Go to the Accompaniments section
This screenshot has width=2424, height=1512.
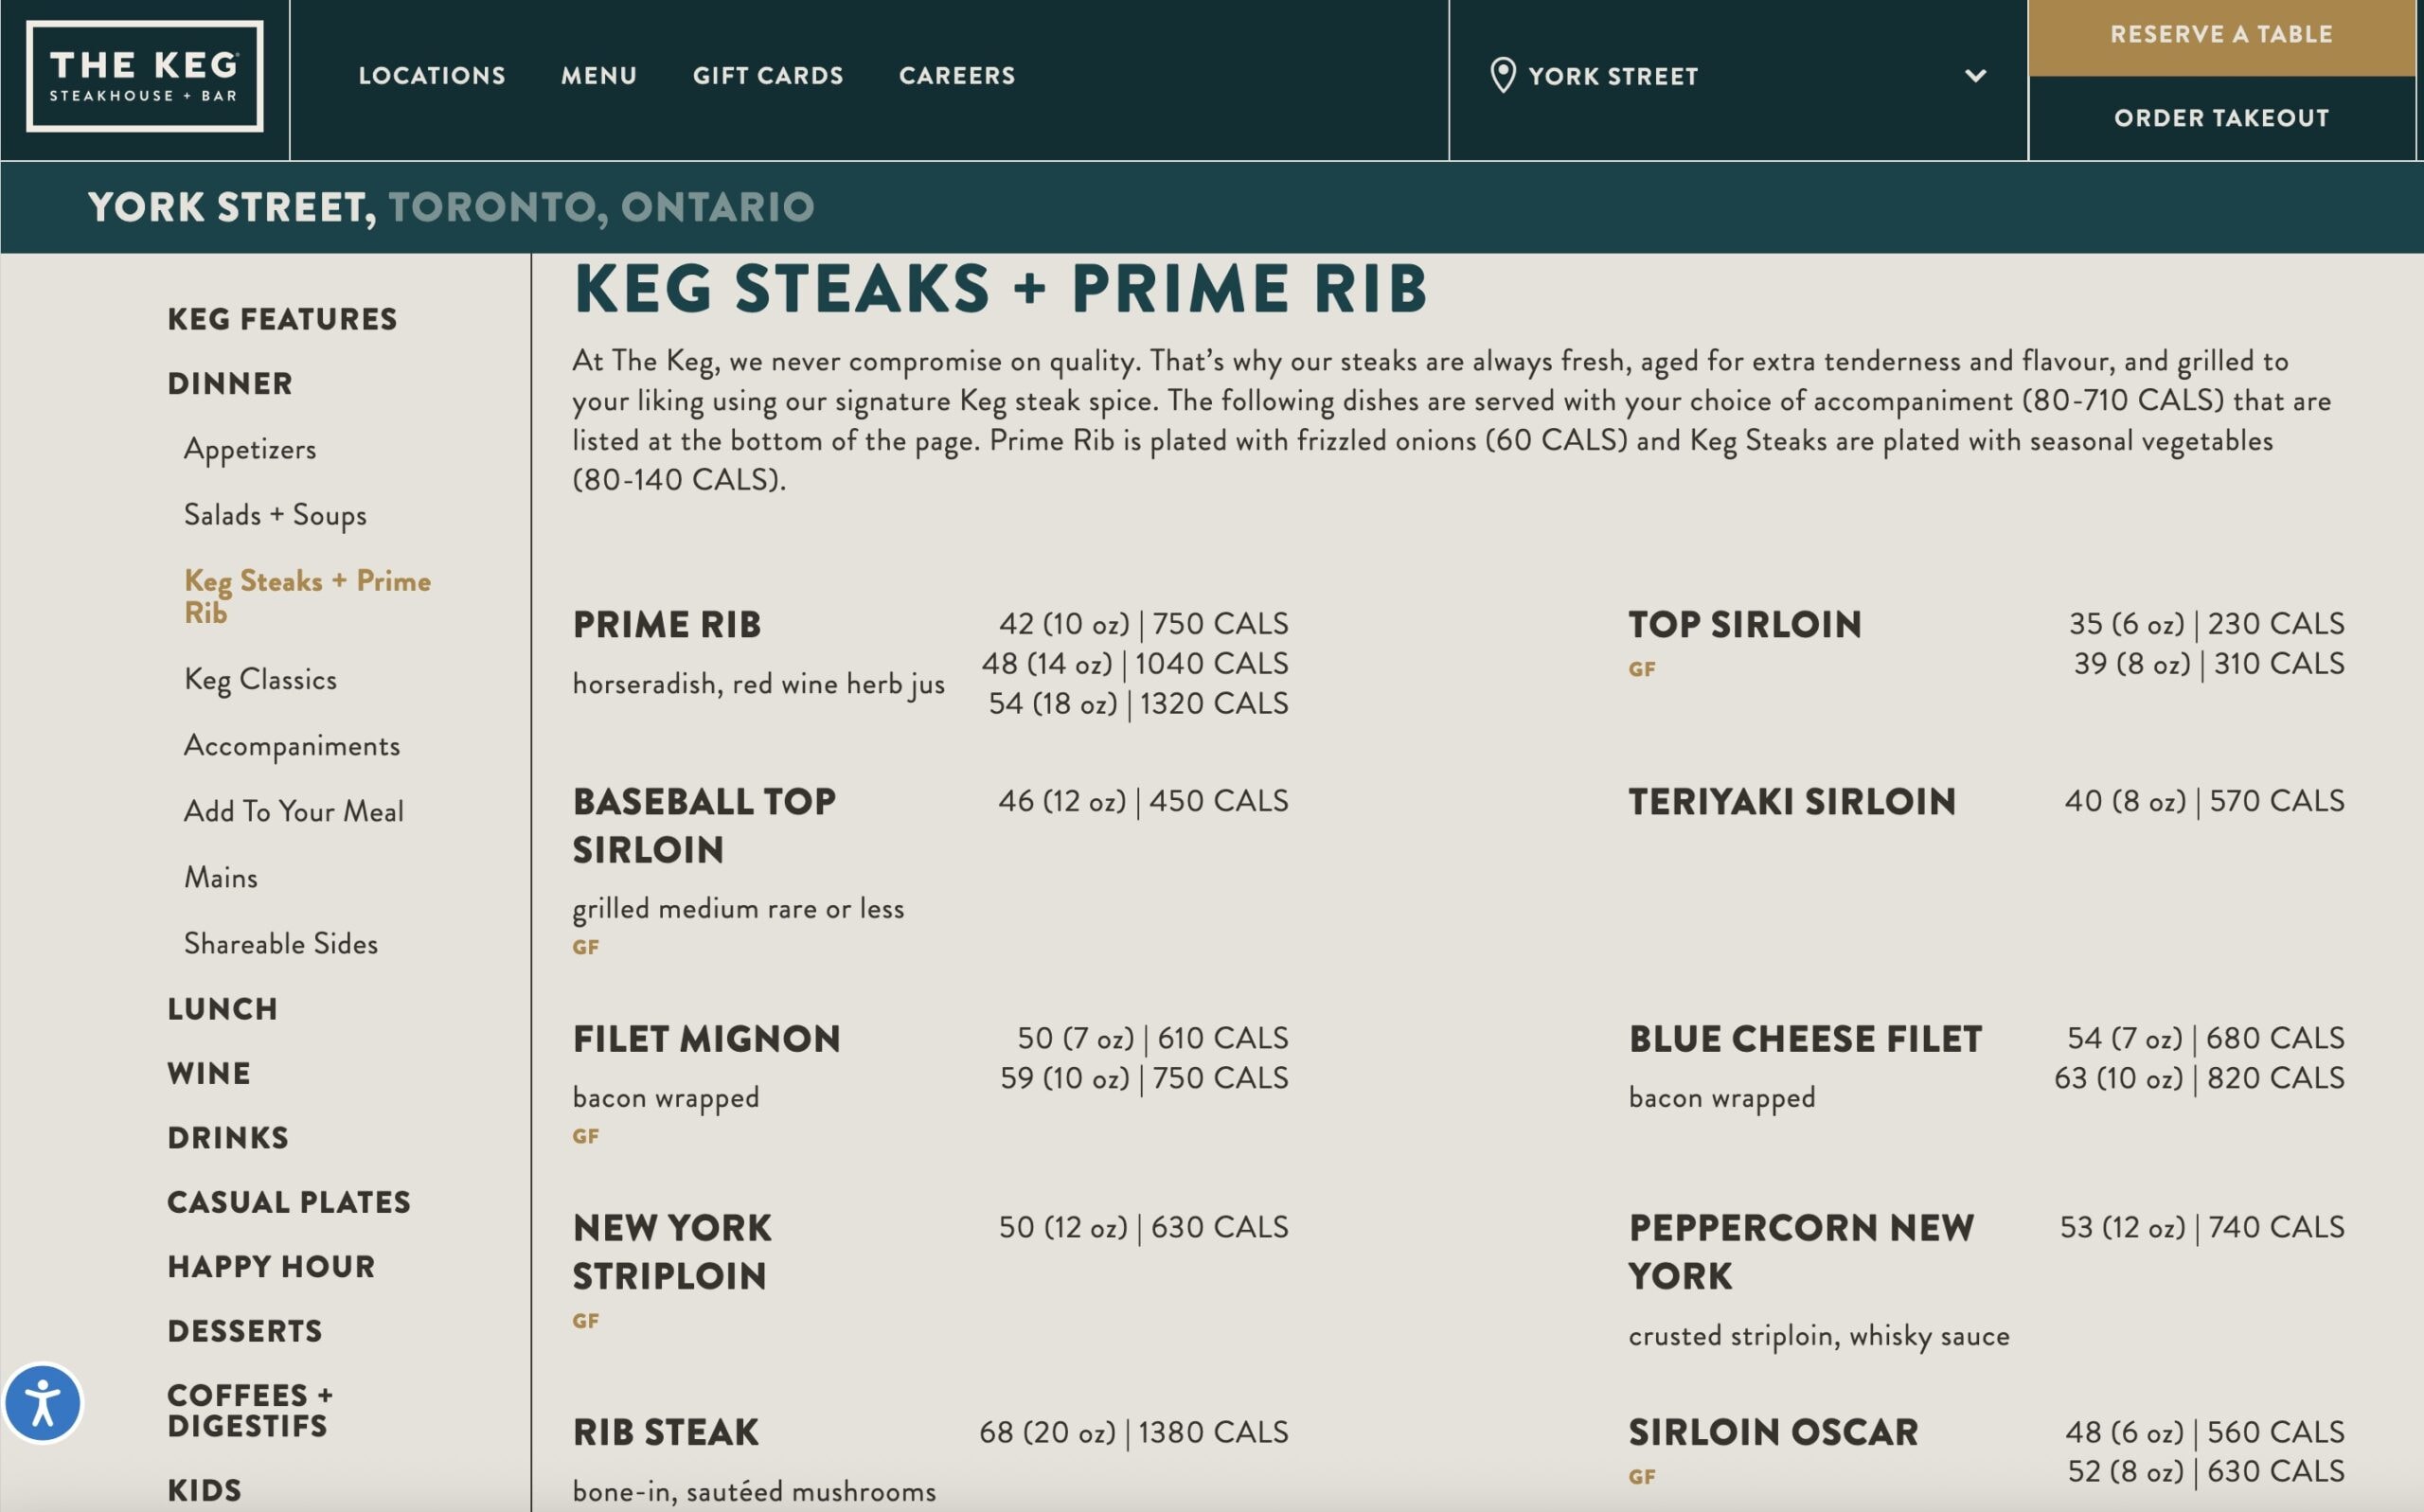coord(292,746)
